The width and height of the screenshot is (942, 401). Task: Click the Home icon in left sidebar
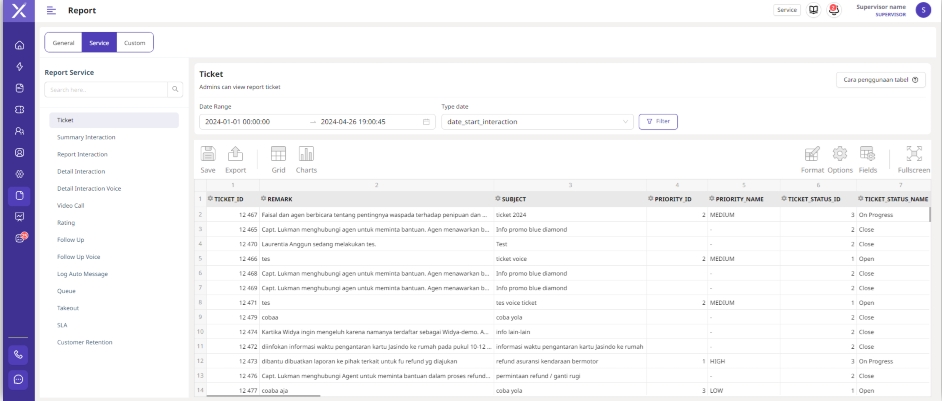coord(17,45)
